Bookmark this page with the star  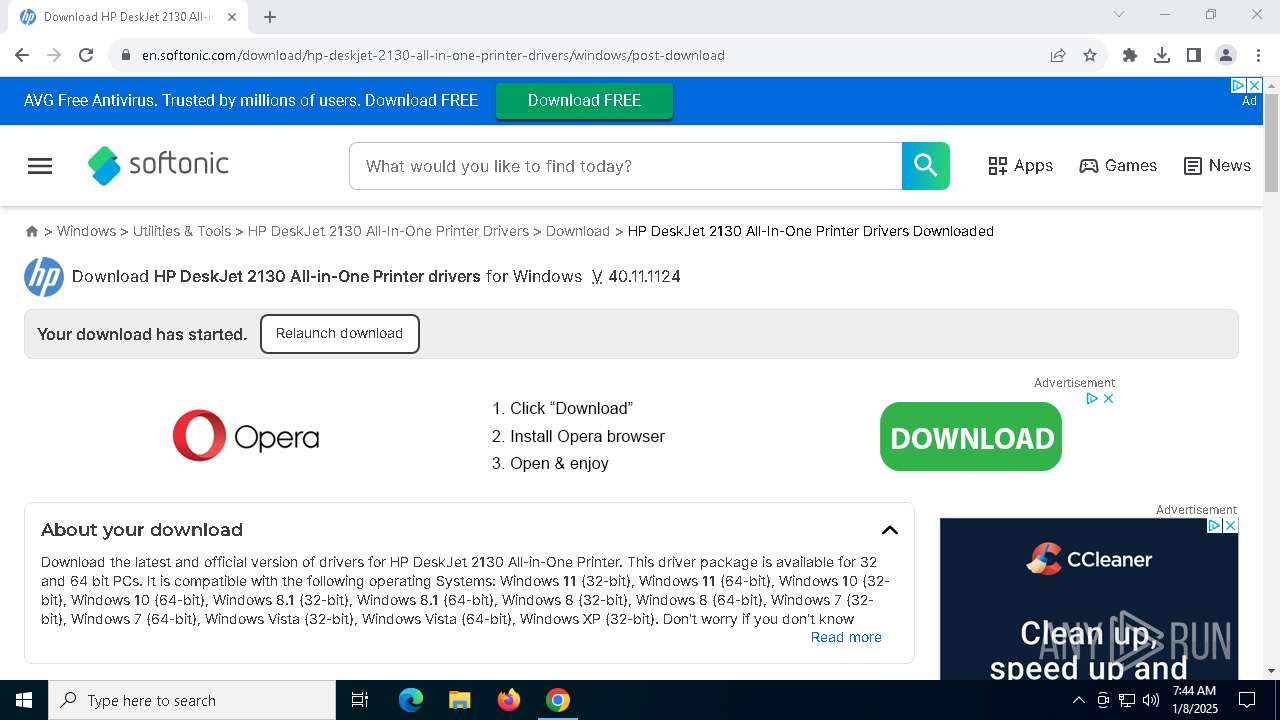(1090, 55)
